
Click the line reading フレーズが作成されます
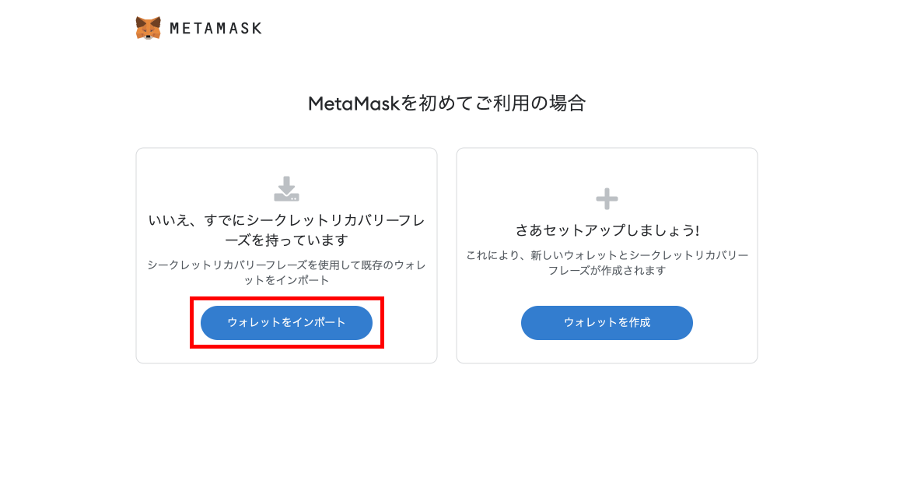tap(607, 270)
